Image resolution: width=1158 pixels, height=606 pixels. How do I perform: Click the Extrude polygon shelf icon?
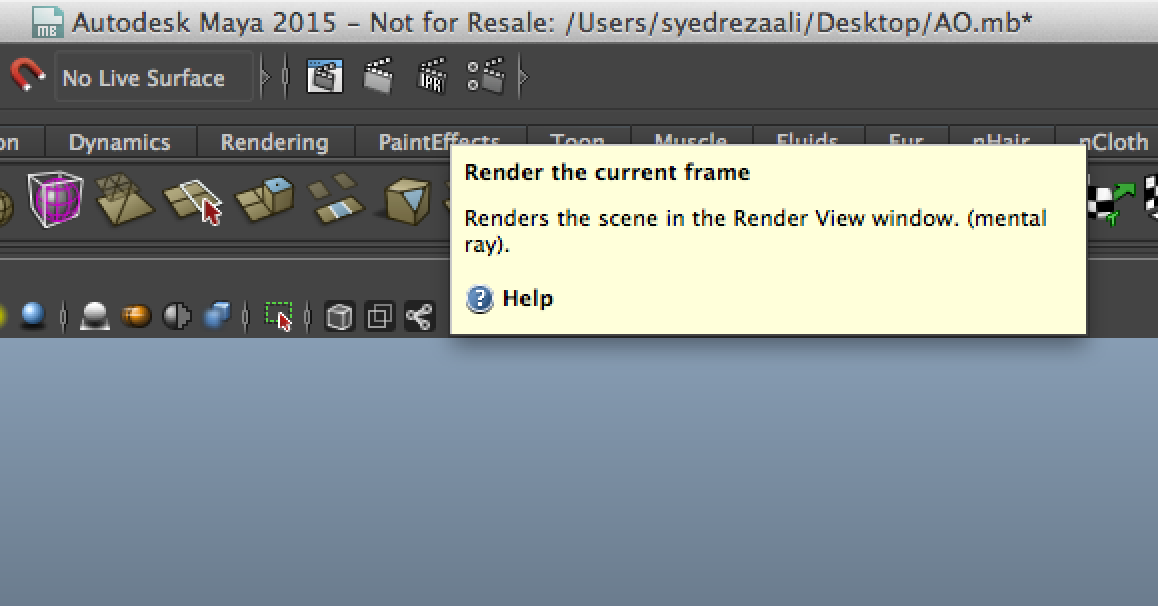click(263, 198)
